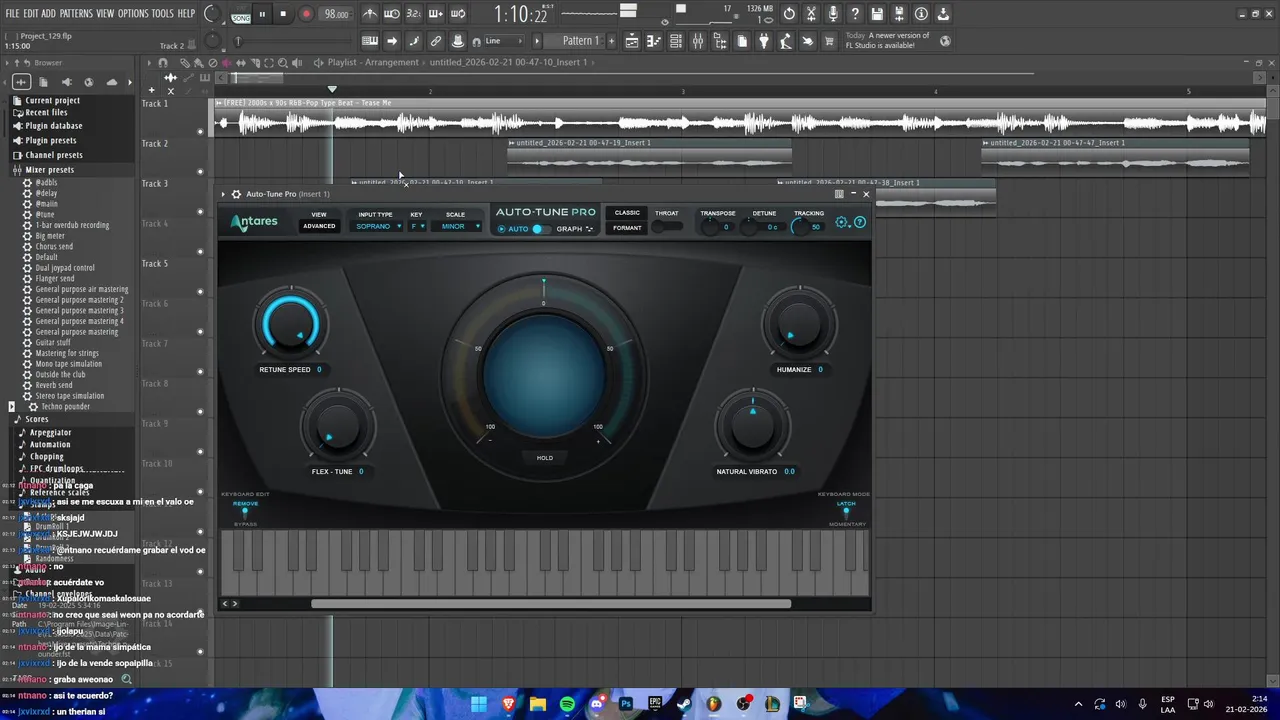Select the playlist zoom tool
1280x720 pixels.
click(283, 63)
